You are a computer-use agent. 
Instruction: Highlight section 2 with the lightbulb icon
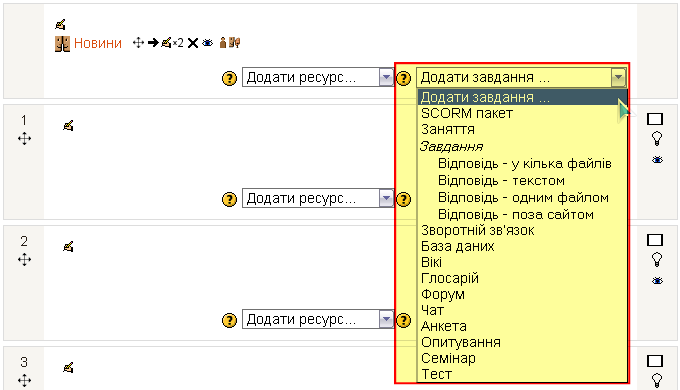657,260
